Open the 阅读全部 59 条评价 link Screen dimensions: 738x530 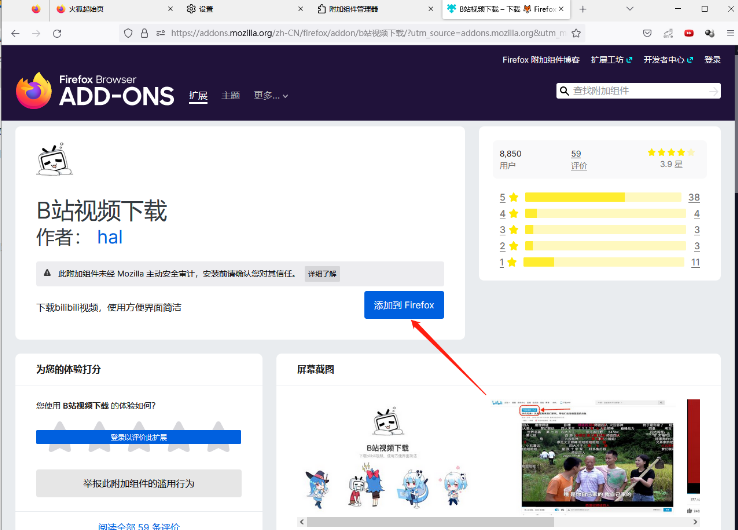139,526
